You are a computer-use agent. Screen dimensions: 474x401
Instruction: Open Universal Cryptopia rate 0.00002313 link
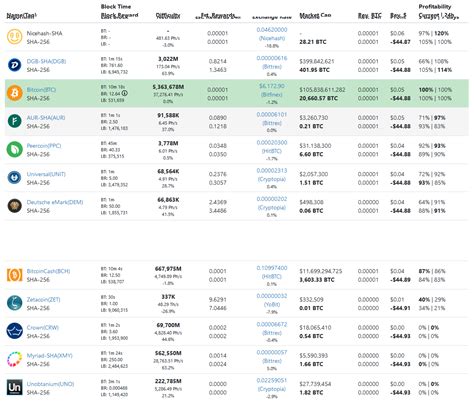pyautogui.click(x=272, y=170)
